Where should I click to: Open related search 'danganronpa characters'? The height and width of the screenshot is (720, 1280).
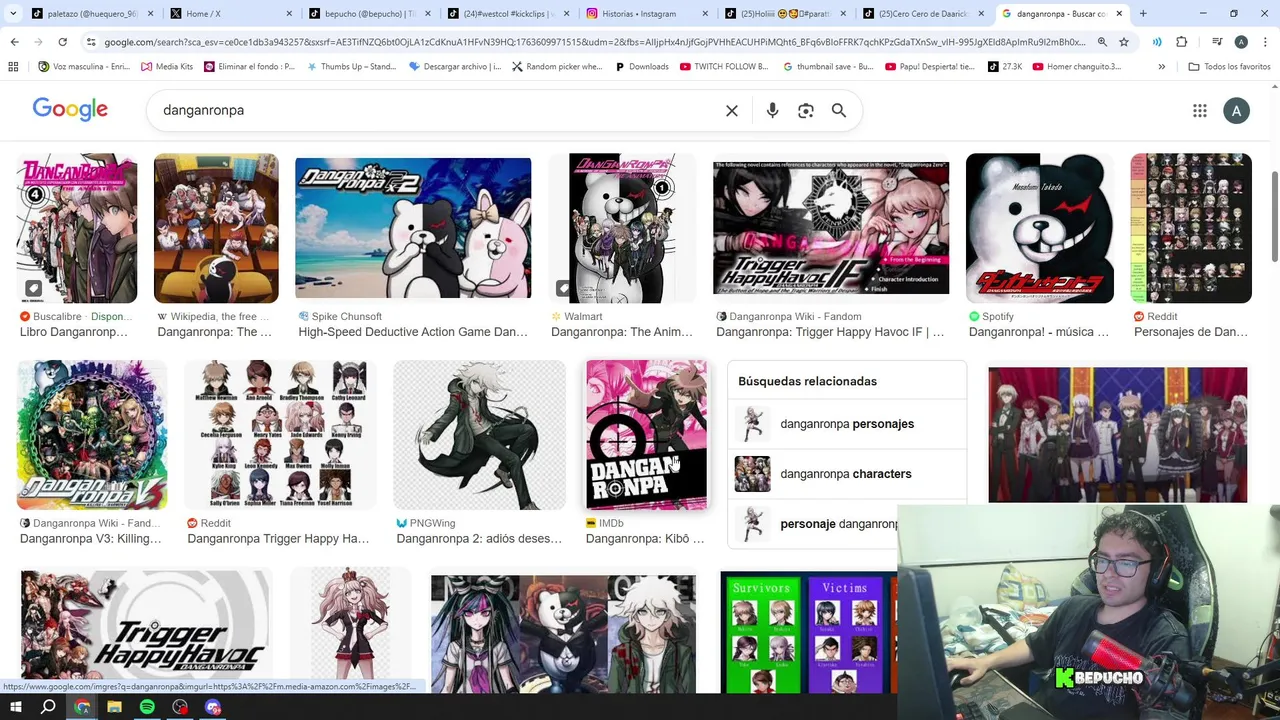pos(846,474)
